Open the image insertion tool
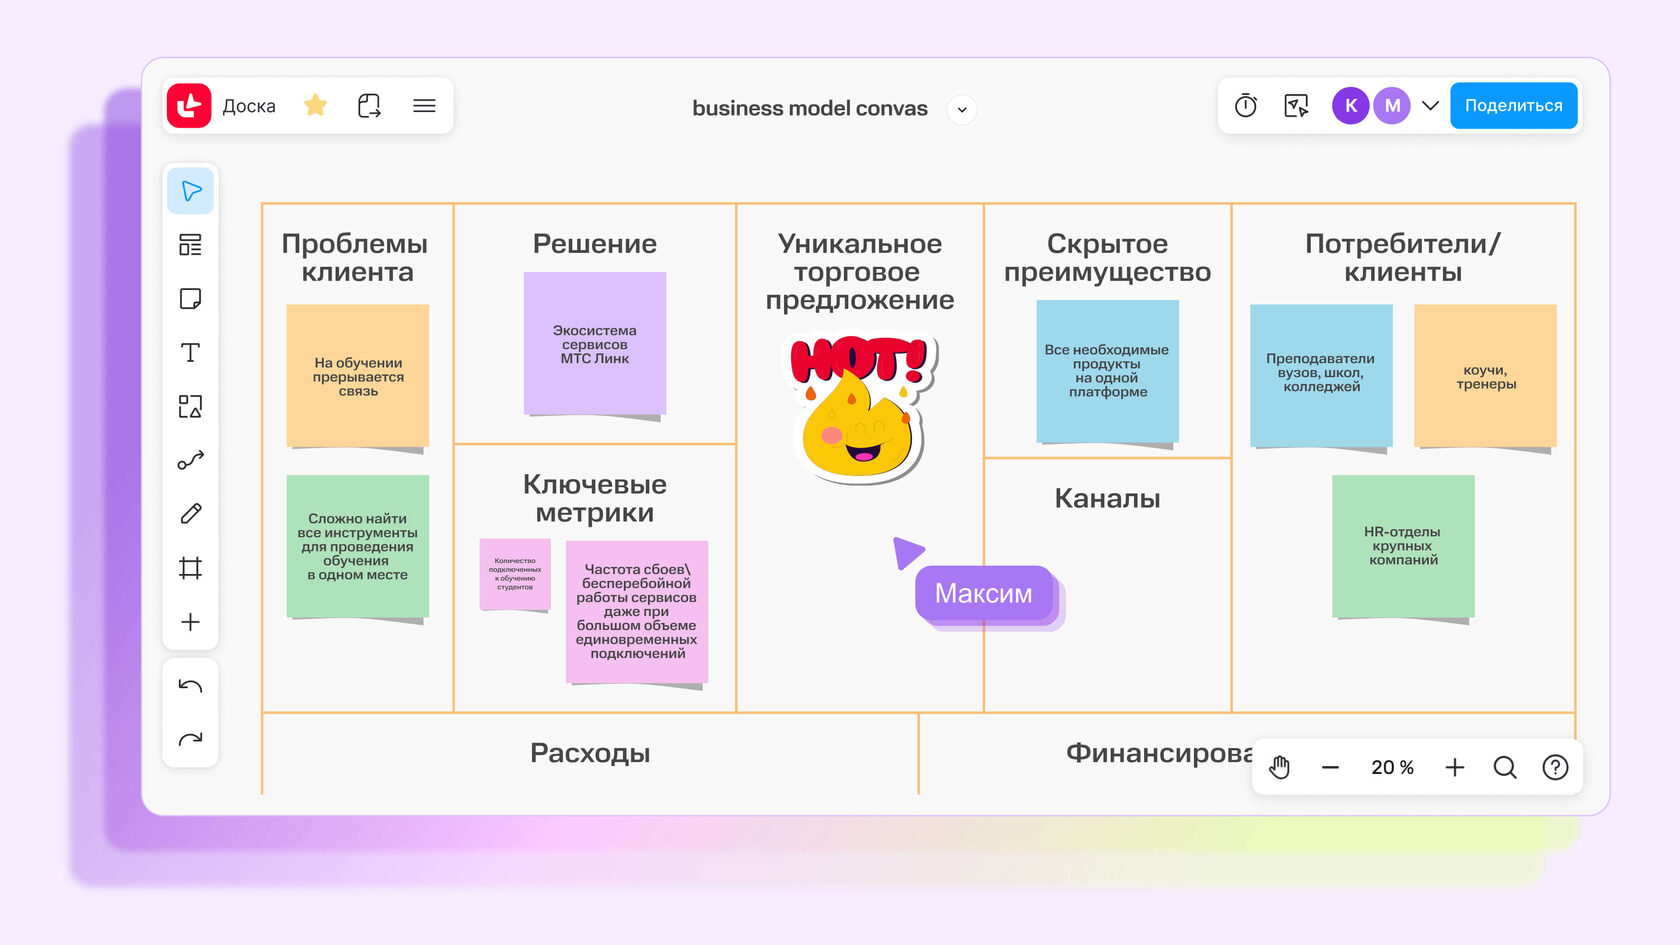This screenshot has width=1680, height=945. tap(190, 405)
